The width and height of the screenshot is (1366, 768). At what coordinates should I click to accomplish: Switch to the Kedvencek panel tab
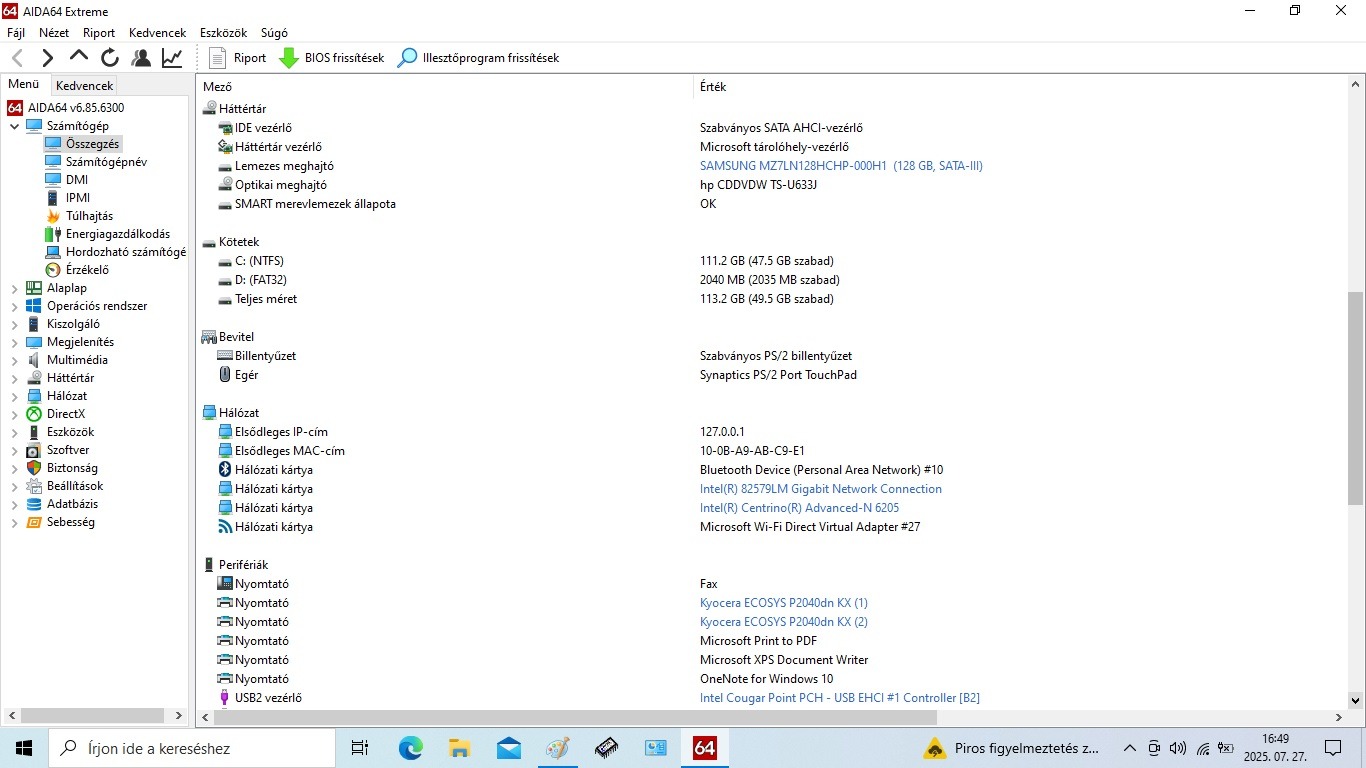tap(85, 86)
